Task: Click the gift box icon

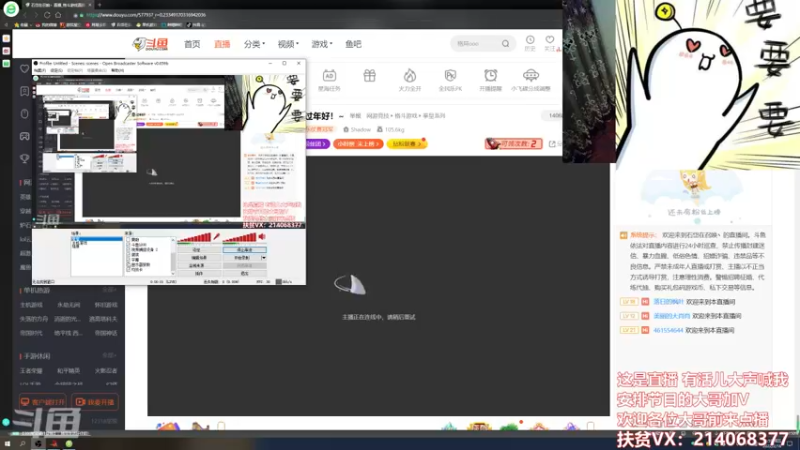Action: [x=369, y=76]
